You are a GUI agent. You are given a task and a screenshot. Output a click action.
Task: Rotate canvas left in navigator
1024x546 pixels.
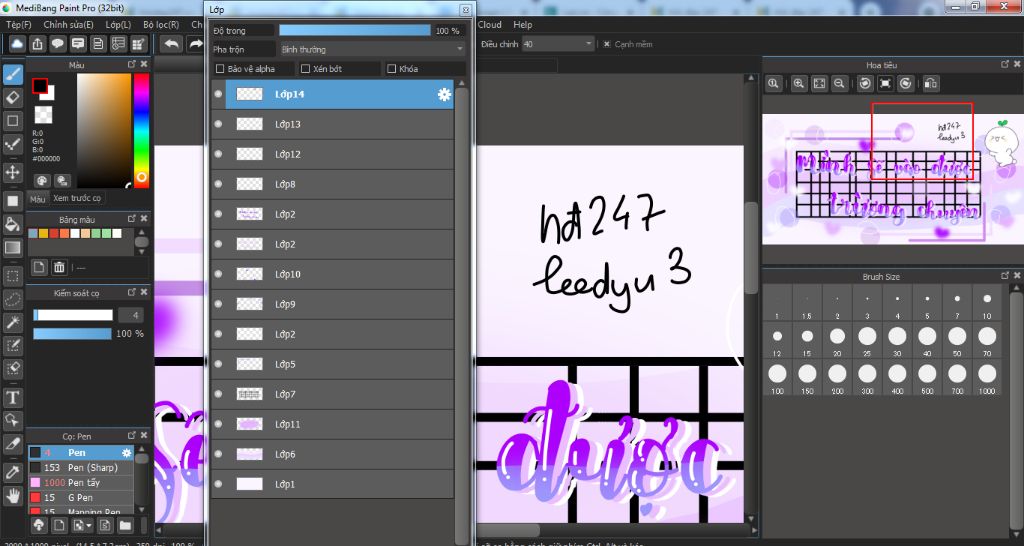[865, 83]
